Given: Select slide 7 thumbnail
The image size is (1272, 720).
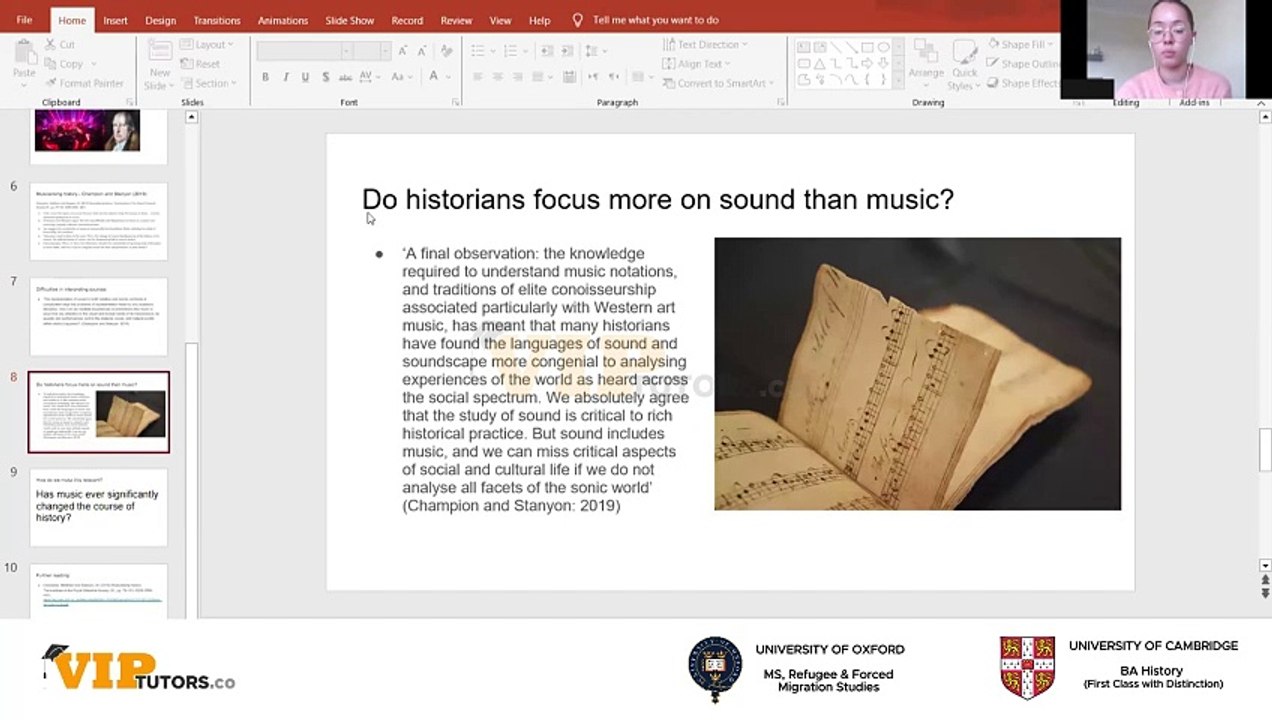Looking at the screenshot, I should (98, 317).
